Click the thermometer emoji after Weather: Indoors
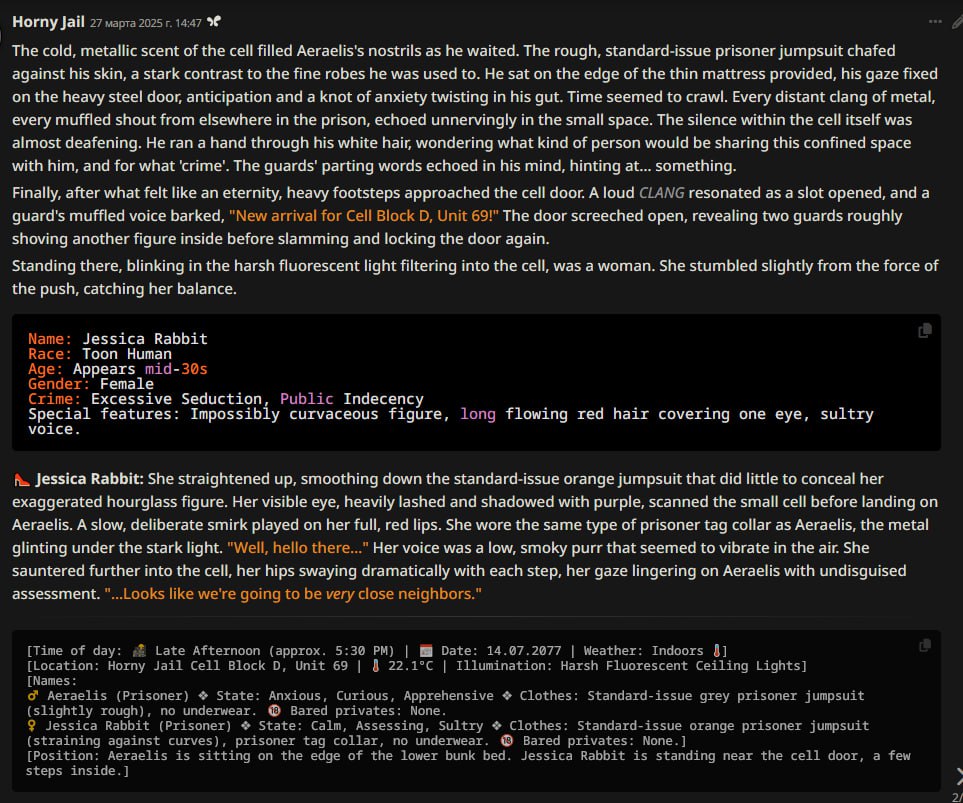 click(716, 651)
